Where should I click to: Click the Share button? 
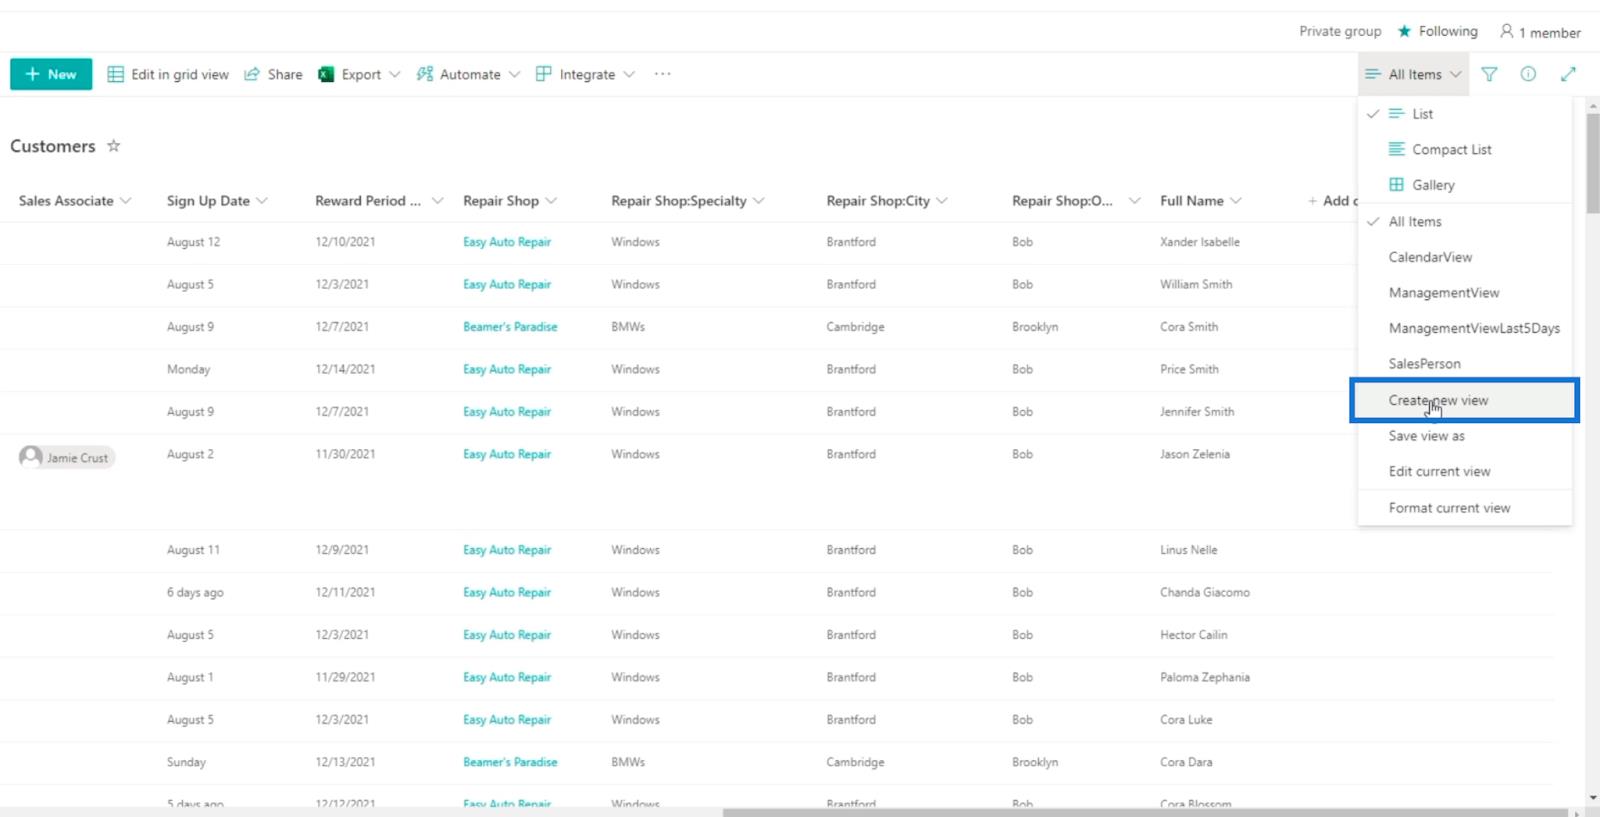point(273,74)
